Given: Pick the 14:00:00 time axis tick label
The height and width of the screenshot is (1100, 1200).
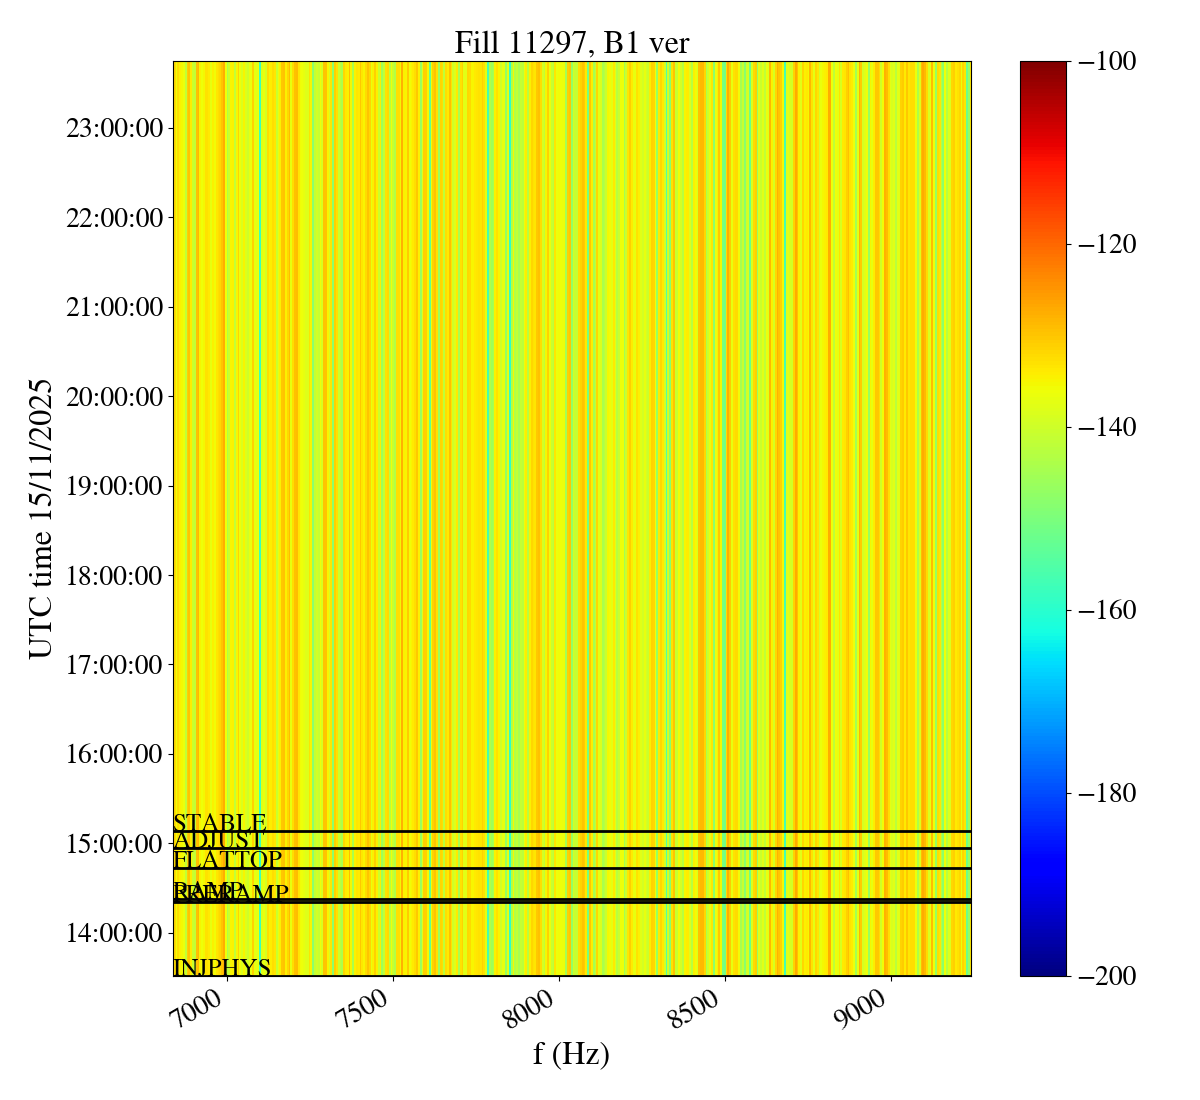Looking at the screenshot, I should coord(114,933).
